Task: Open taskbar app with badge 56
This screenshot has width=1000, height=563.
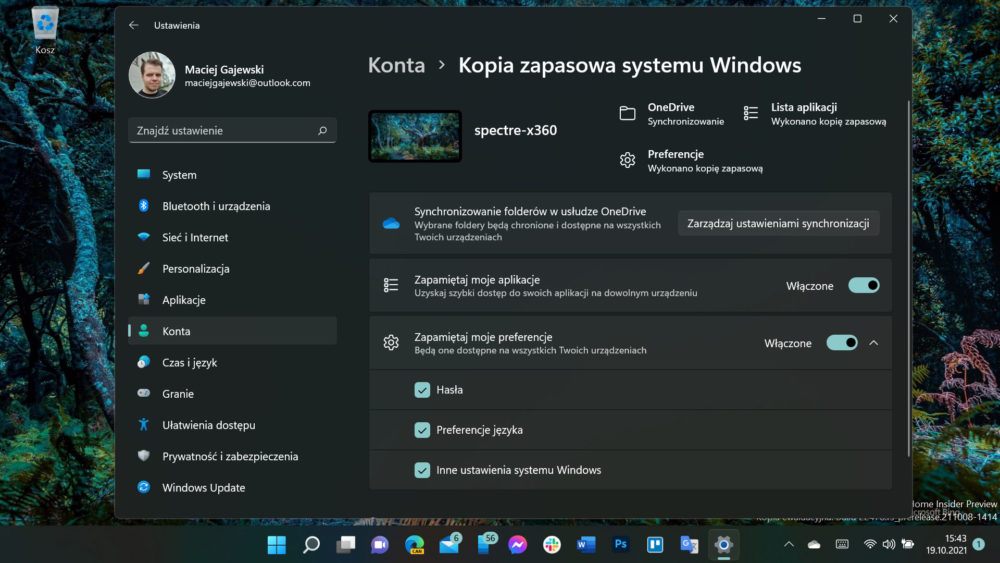Action: (x=486, y=543)
